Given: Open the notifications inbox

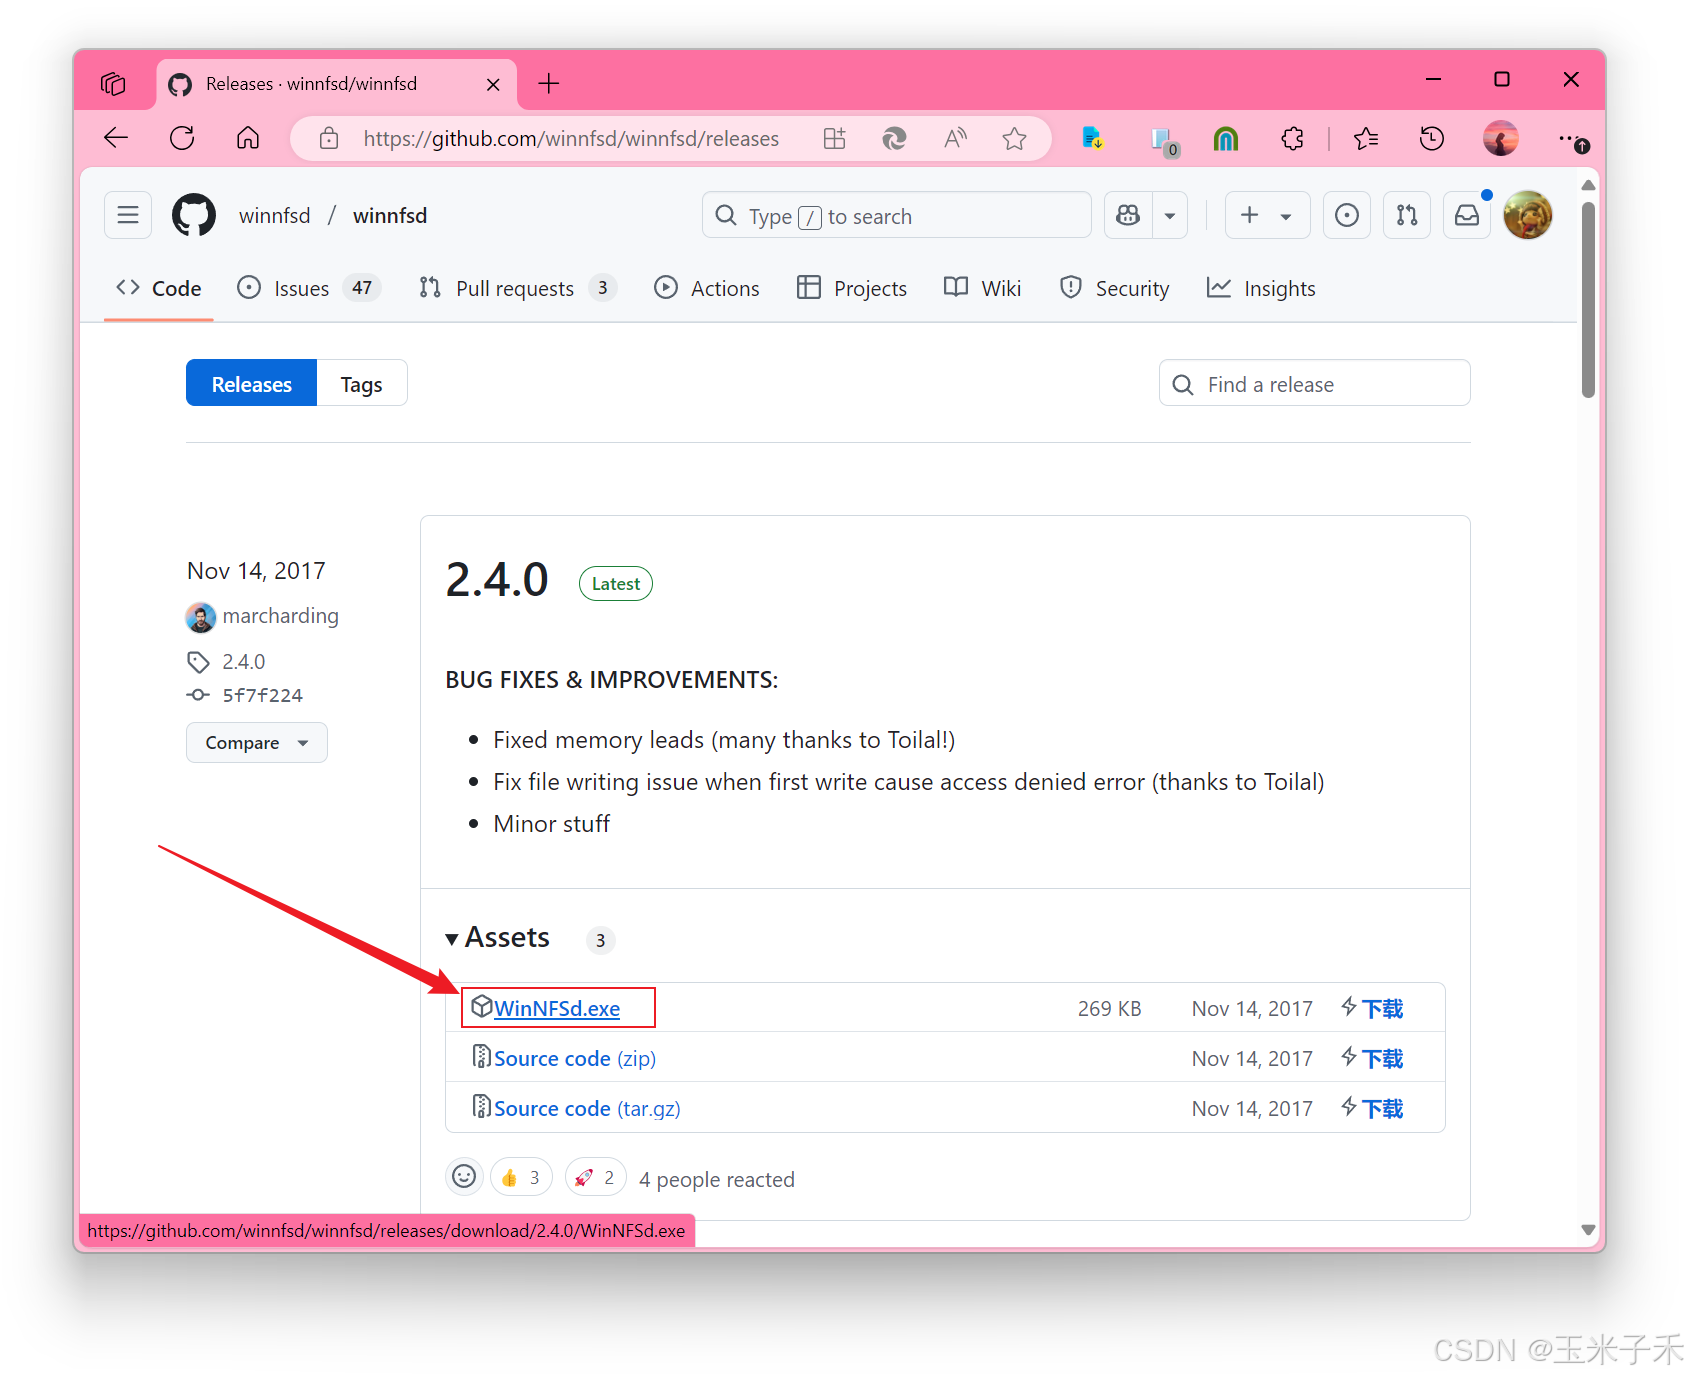Looking at the screenshot, I should (1467, 215).
